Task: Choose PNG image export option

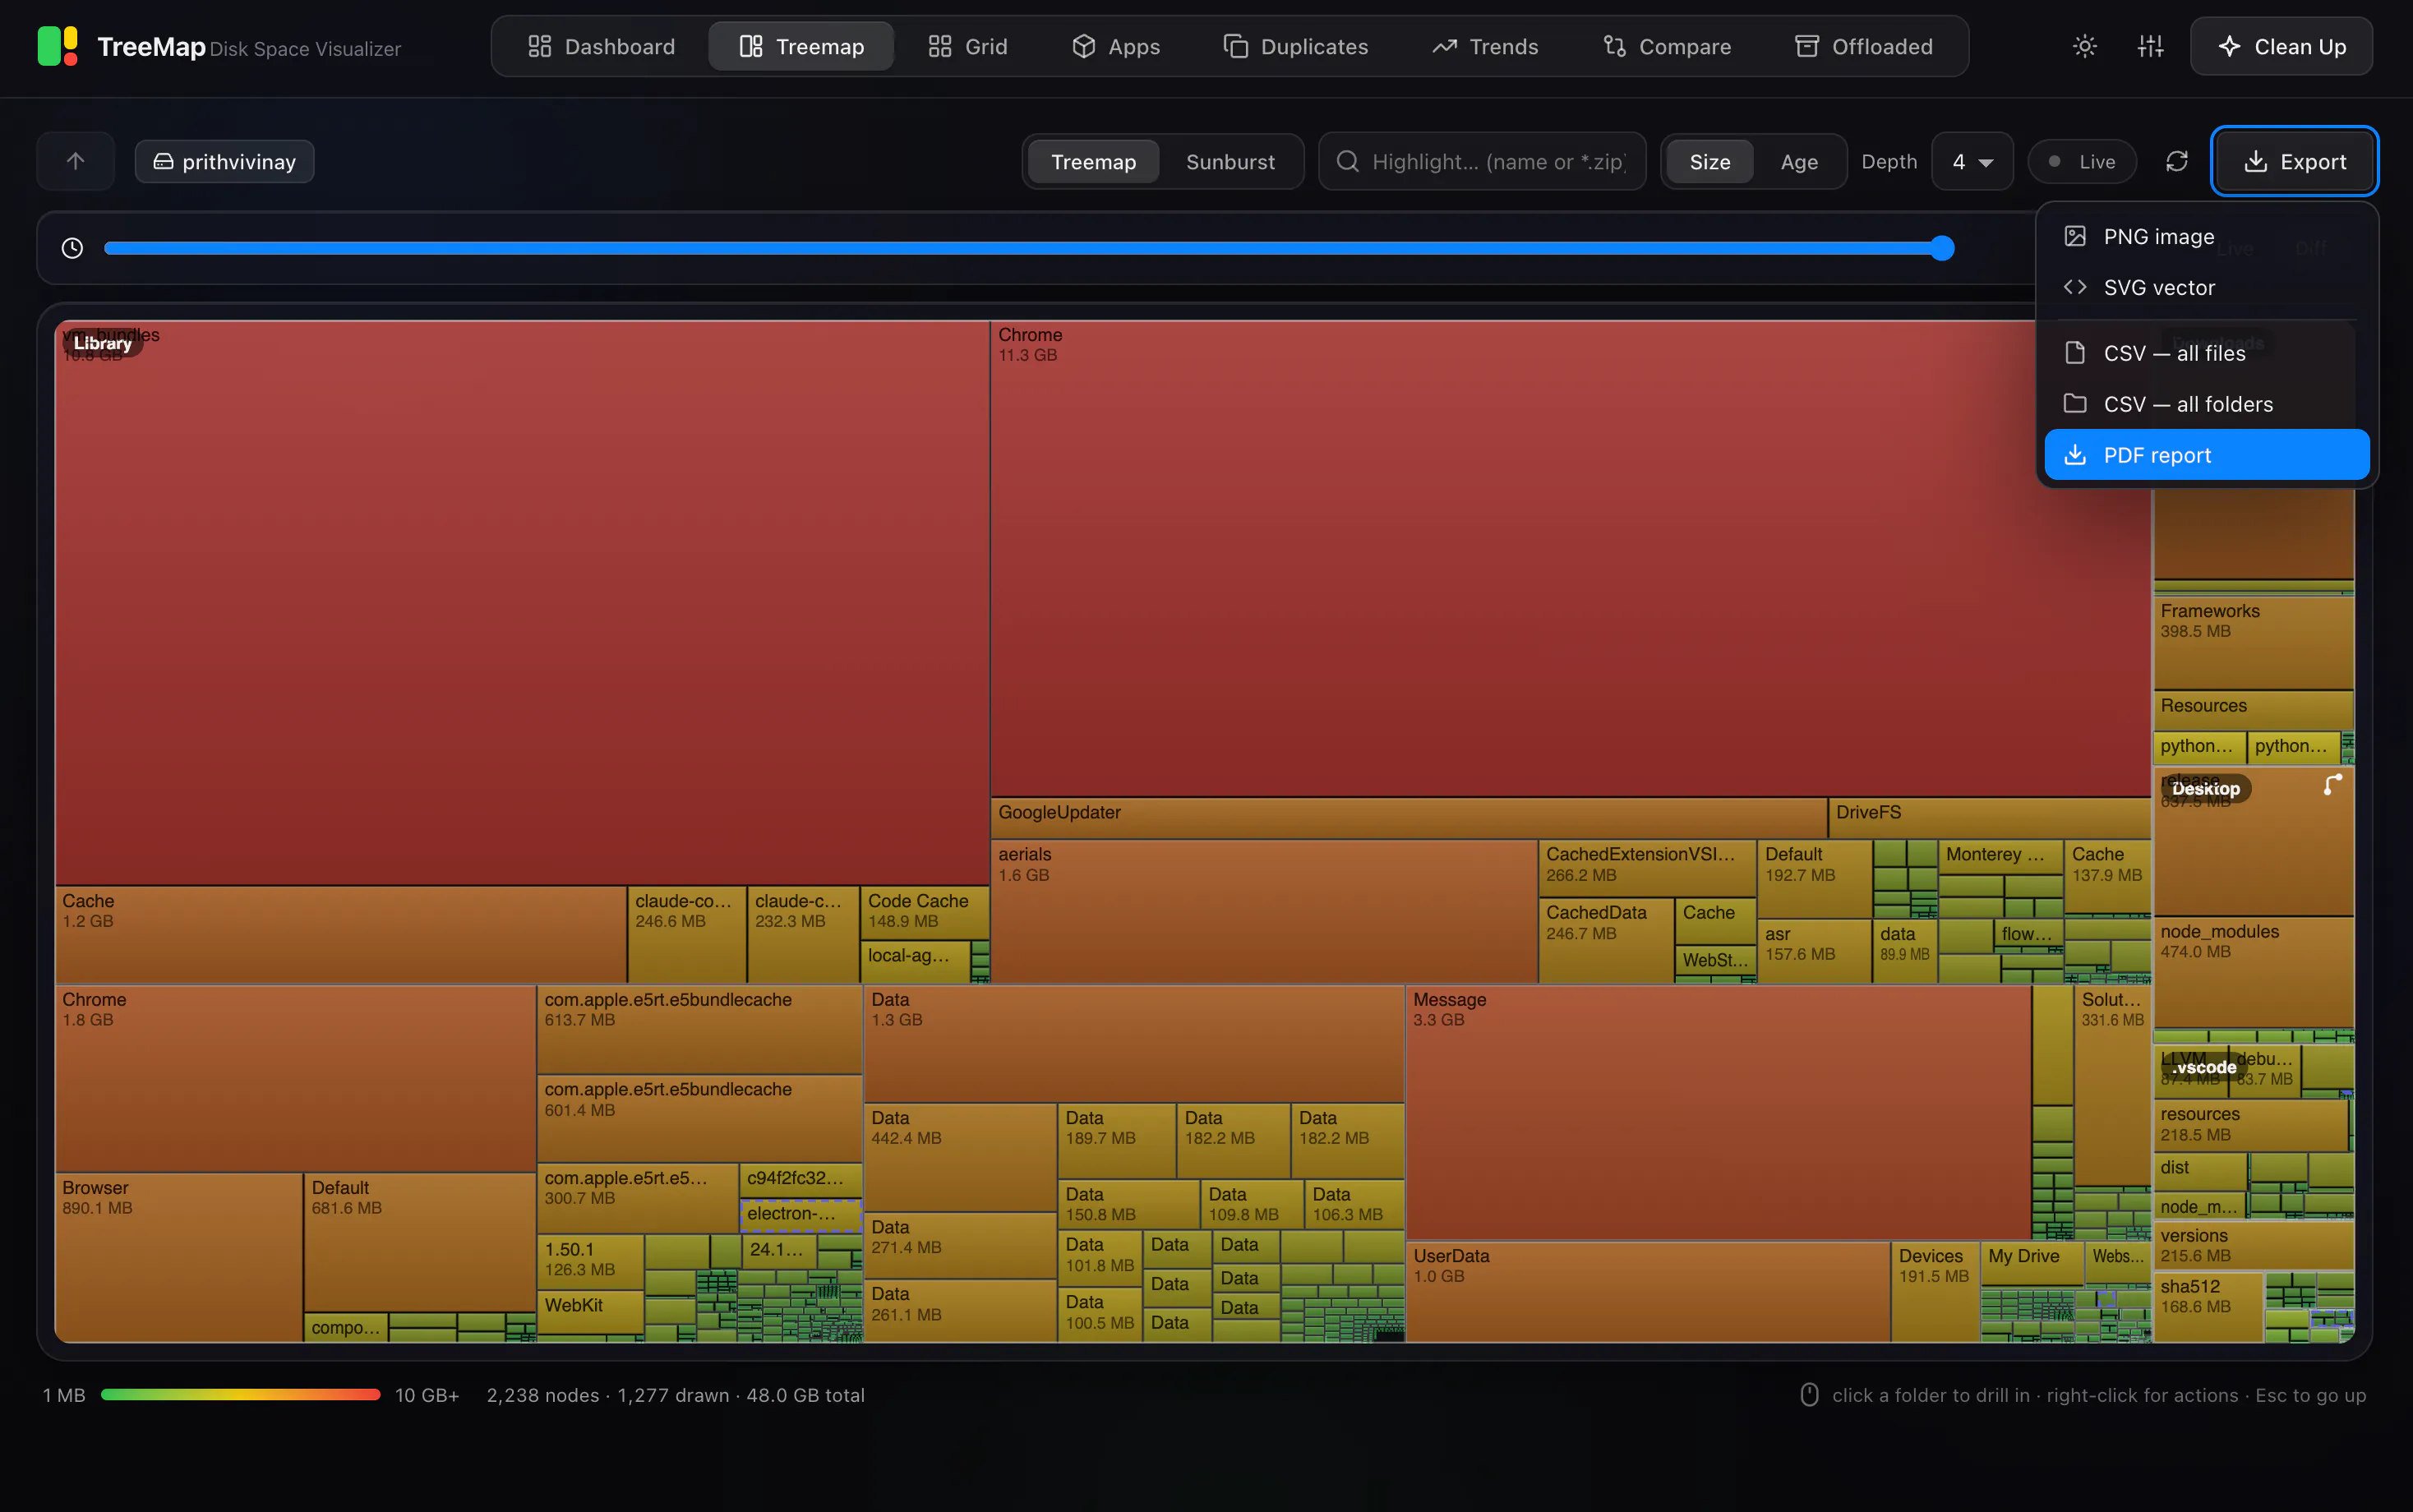Action: coord(2206,236)
